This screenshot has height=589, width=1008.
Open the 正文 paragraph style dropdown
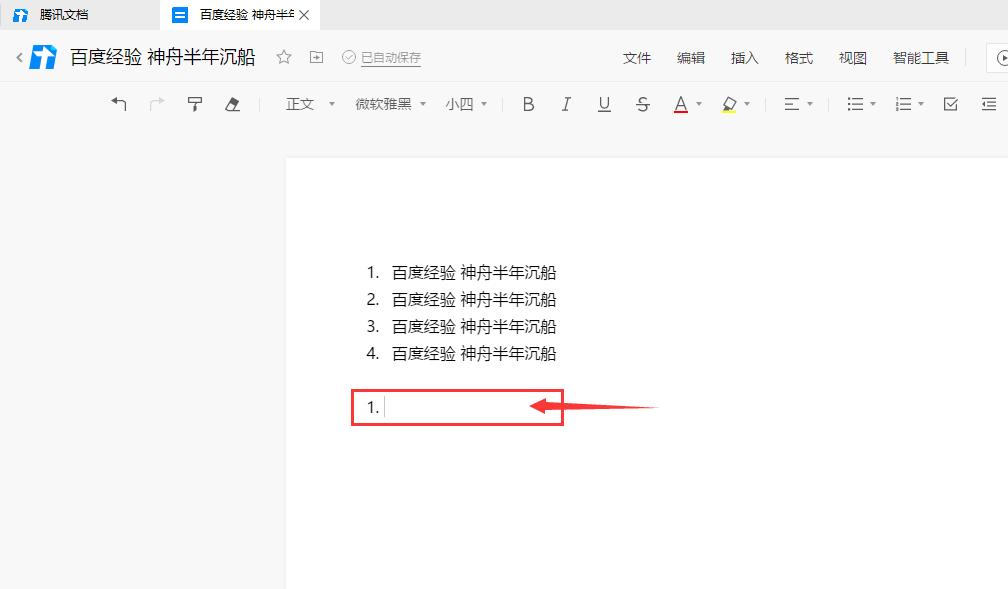[x=307, y=103]
